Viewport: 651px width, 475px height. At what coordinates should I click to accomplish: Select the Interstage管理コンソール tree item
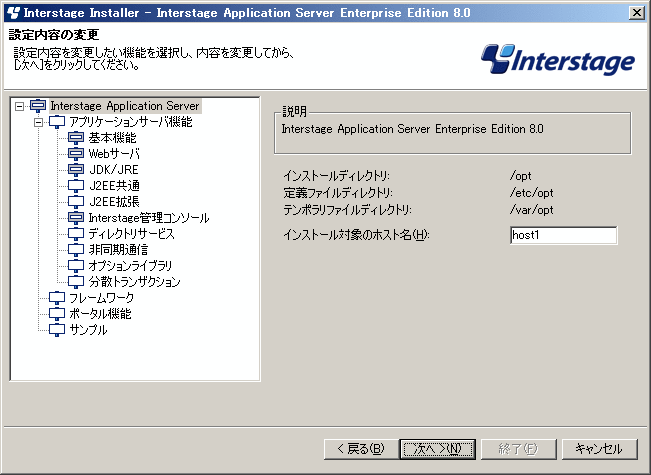tap(149, 218)
